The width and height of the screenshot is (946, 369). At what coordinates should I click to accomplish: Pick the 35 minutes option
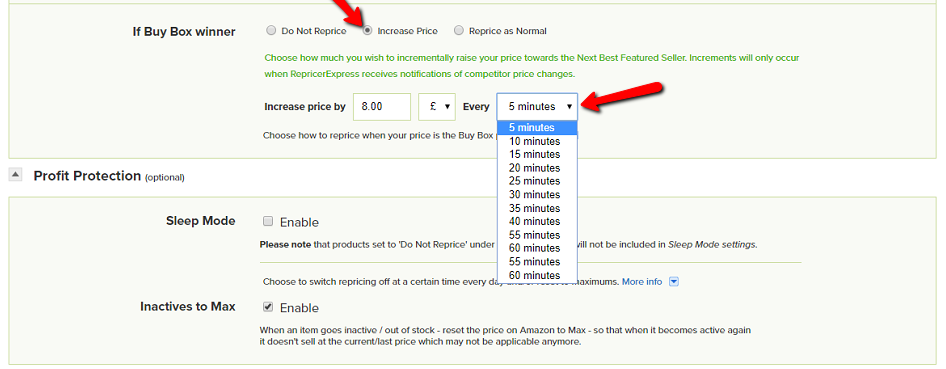[537, 208]
